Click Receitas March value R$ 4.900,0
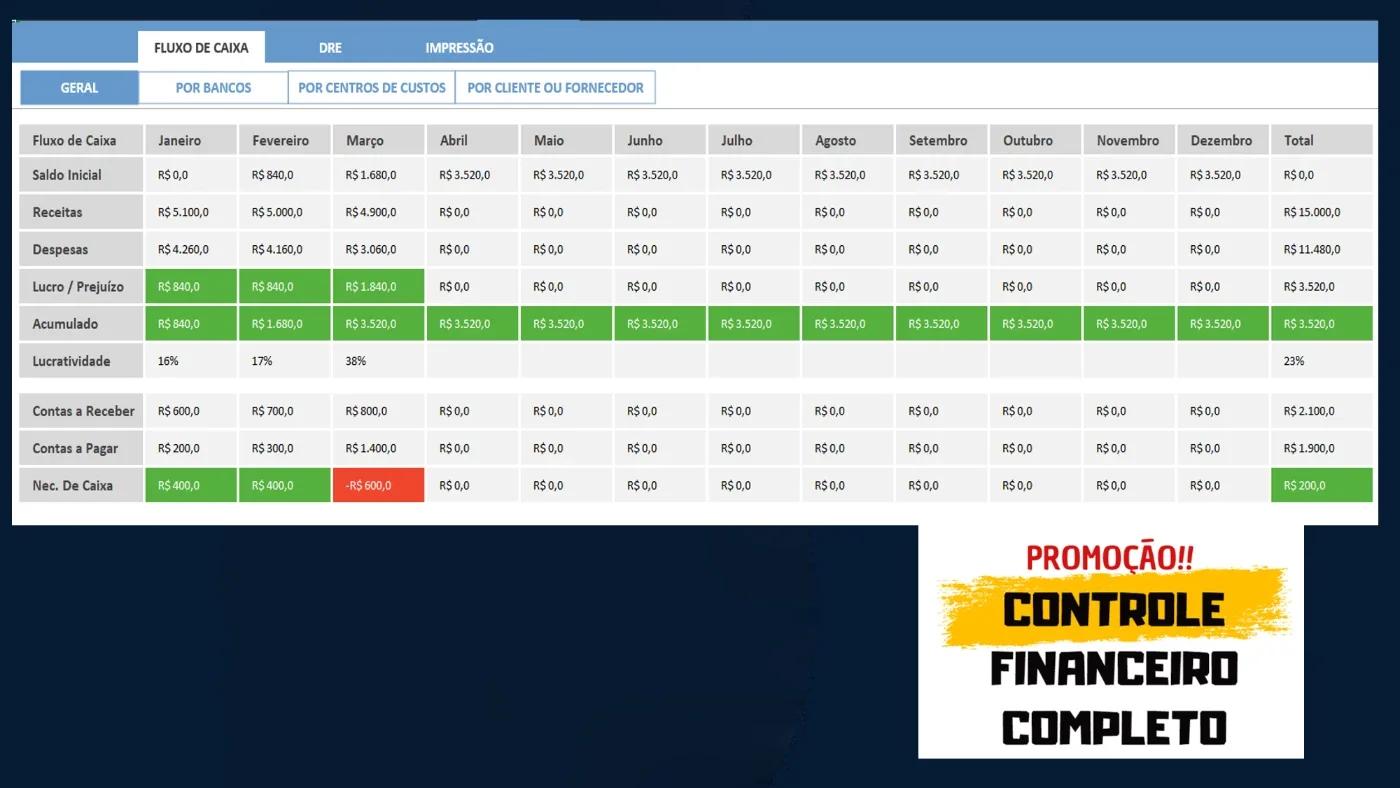 (x=378, y=212)
